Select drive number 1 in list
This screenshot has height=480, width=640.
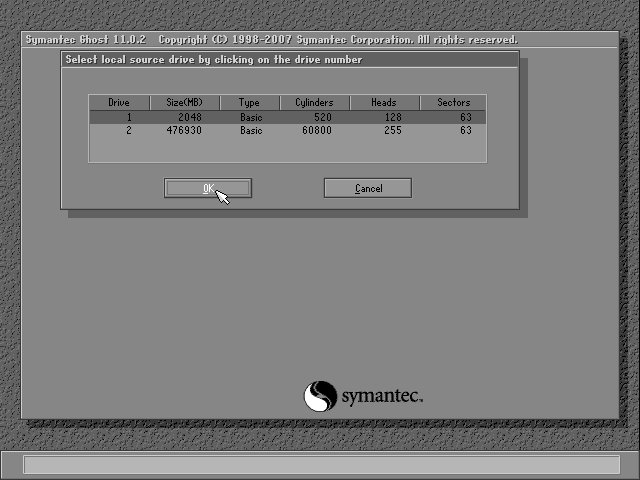pos(129,118)
